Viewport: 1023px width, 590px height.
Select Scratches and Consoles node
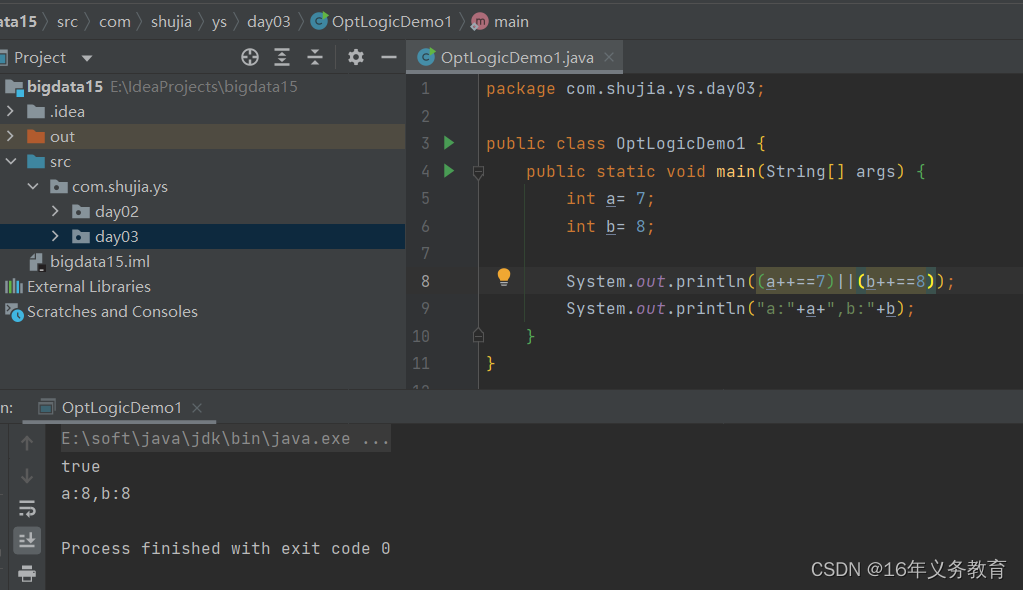coord(202,311)
